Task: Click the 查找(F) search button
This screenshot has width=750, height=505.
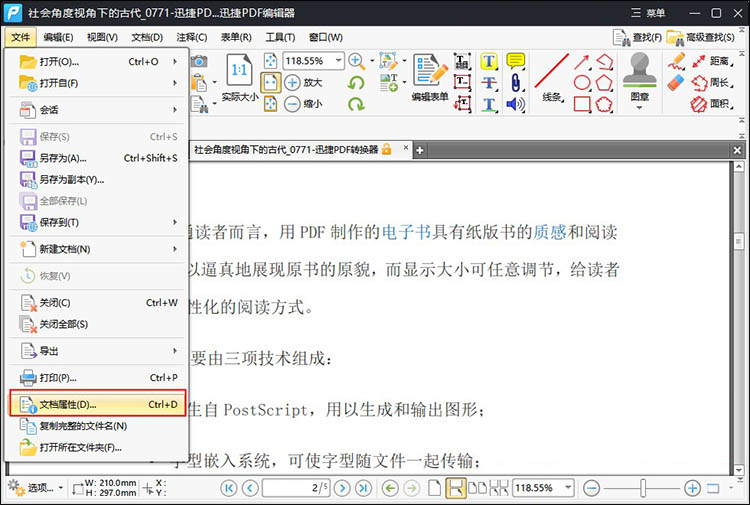Action: pyautogui.click(x=637, y=37)
